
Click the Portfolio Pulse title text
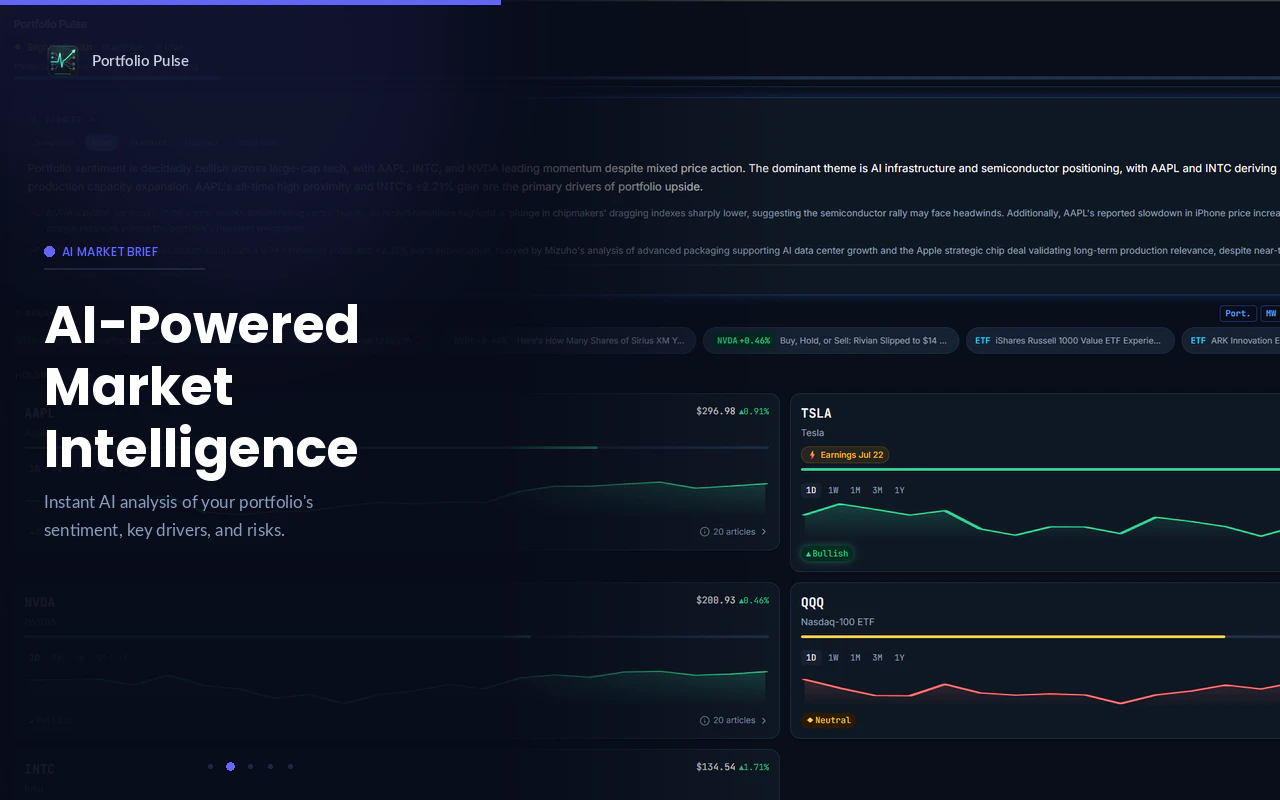140,61
